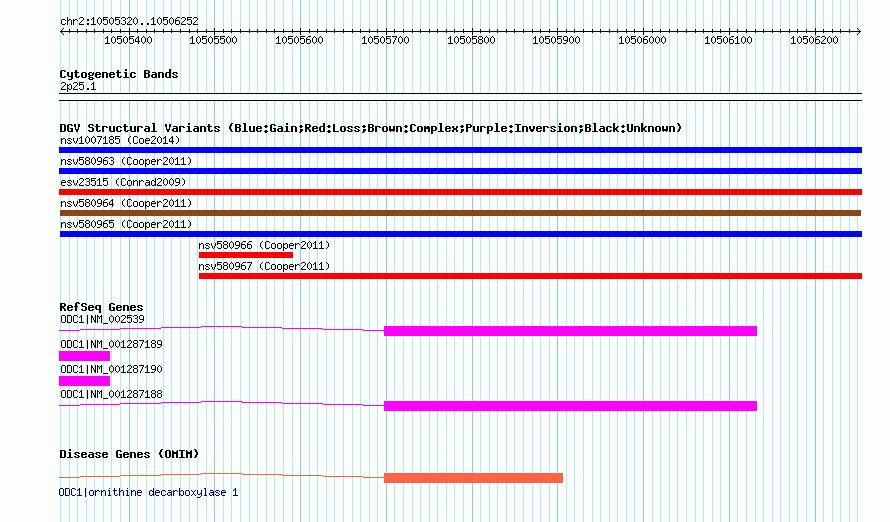Open the ODC1|ornithine decarboxylase 1 link
890x522 pixels.
[149, 492]
